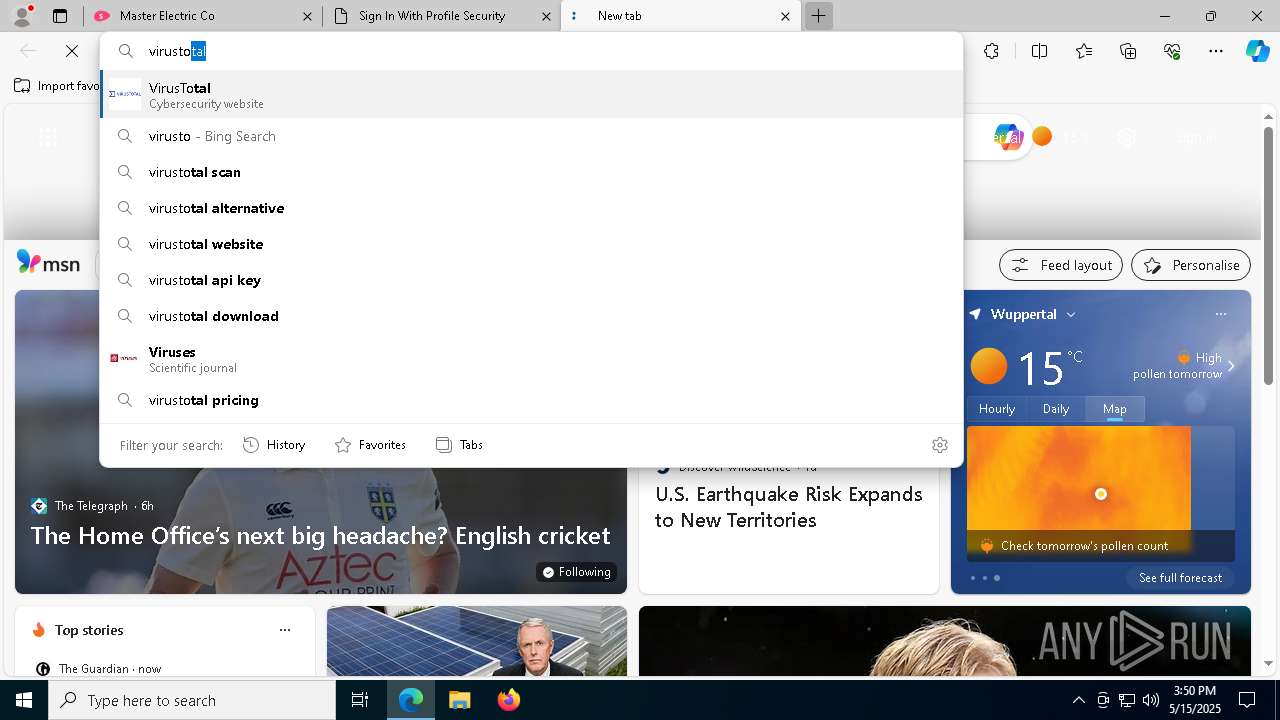The image size is (1280, 720).
Task: Open Task View icon on taskbar
Action: pos(360,700)
